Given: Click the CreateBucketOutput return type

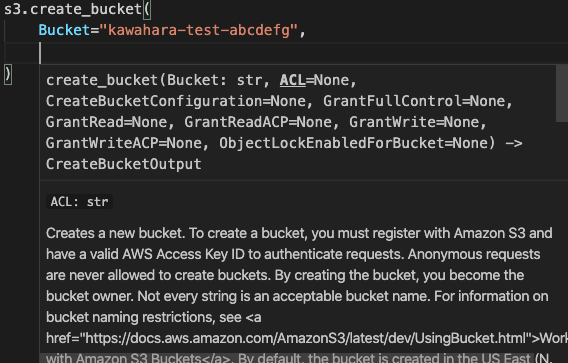Looking at the screenshot, I should 124,164.
